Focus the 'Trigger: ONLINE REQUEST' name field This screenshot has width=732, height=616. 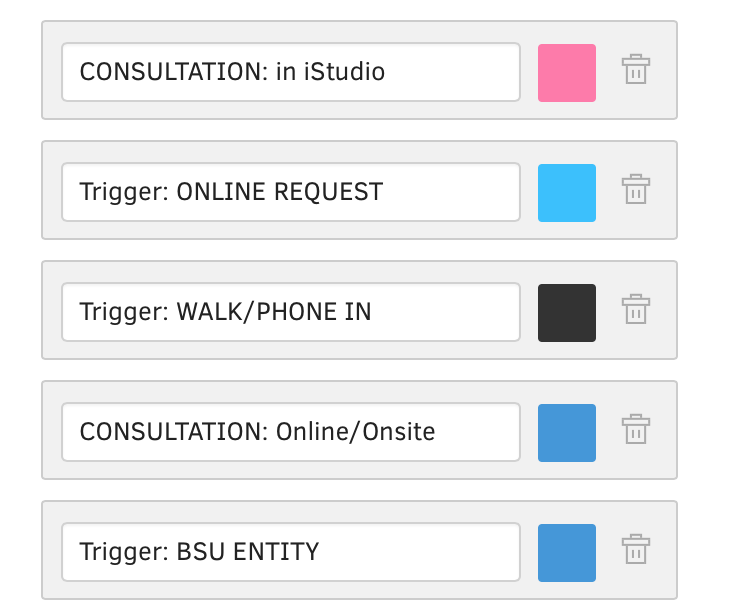[290, 192]
